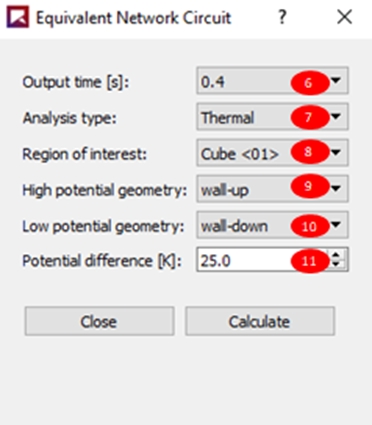Open the Low potential geometry dropdown wall-down
The height and width of the screenshot is (425, 372).
pos(272,225)
